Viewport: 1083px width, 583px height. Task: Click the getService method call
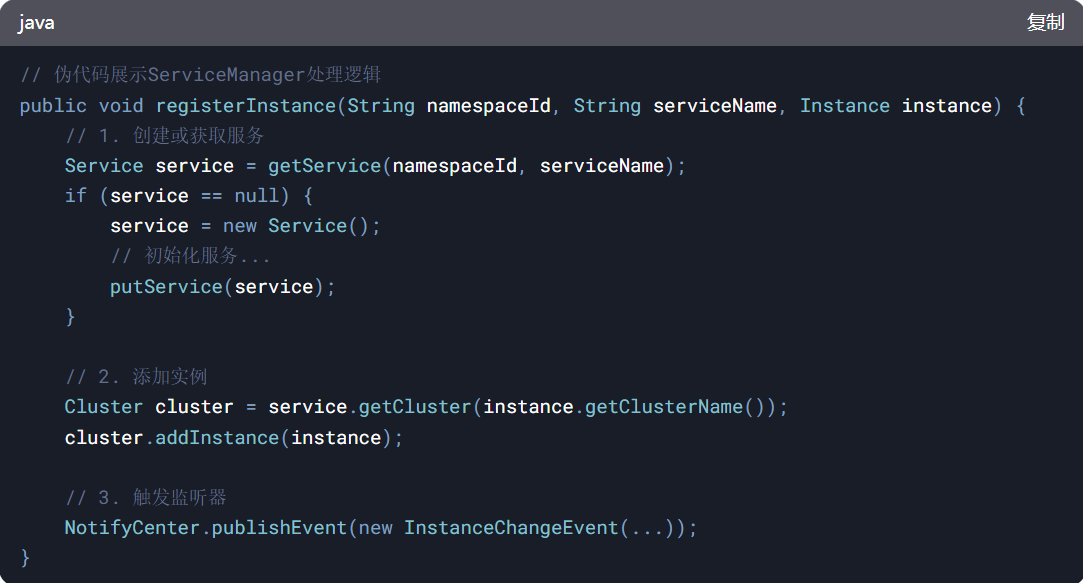point(324,166)
